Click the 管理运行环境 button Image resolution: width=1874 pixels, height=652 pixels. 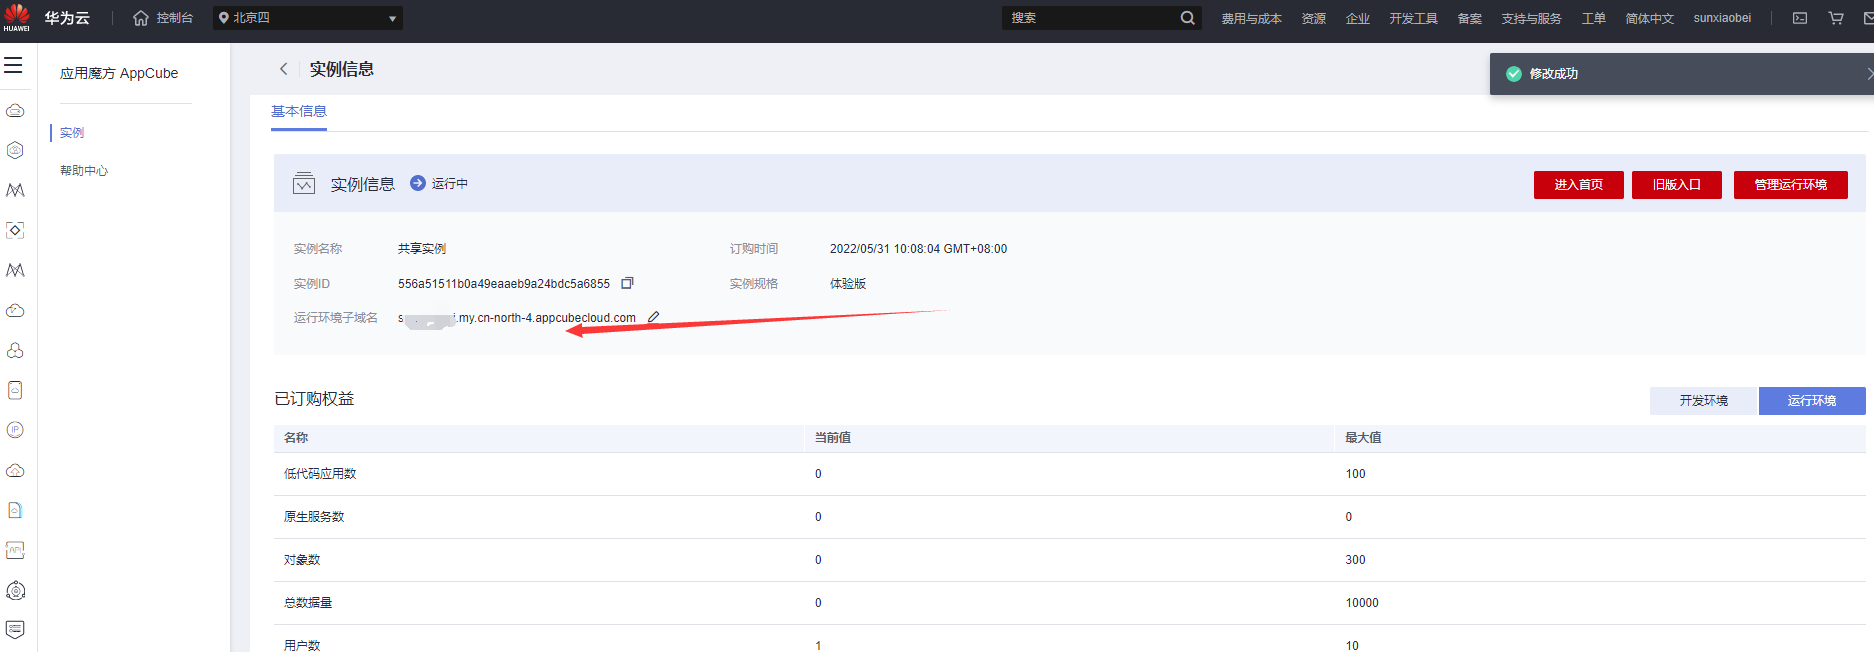click(x=1790, y=185)
